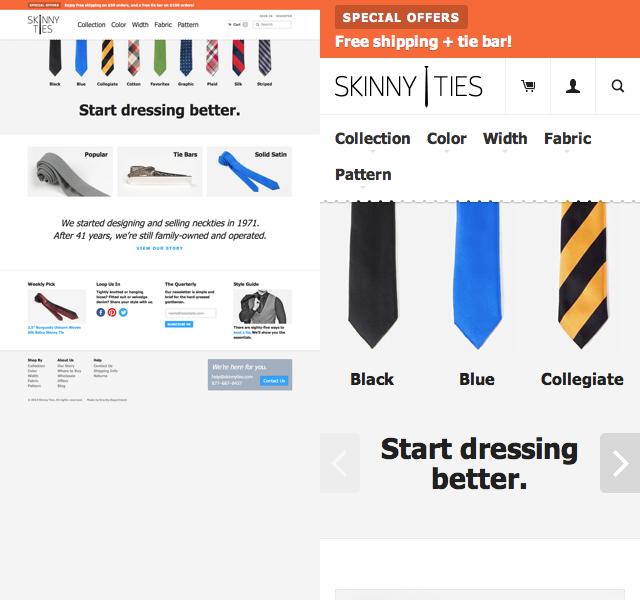The height and width of the screenshot is (600, 640).
Task: Open the Pinterest icon under Loop Us In
Action: [x=112, y=312]
